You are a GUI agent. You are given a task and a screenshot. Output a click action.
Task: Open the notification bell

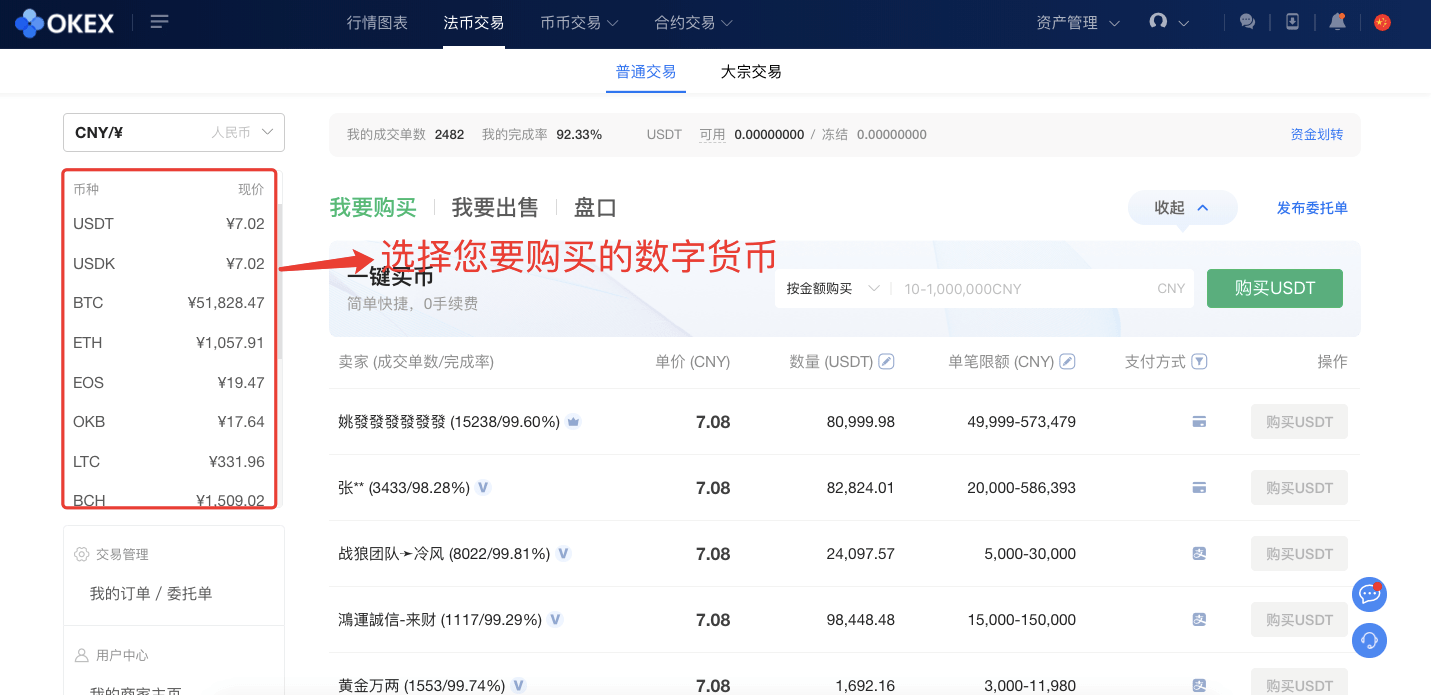click(1337, 22)
